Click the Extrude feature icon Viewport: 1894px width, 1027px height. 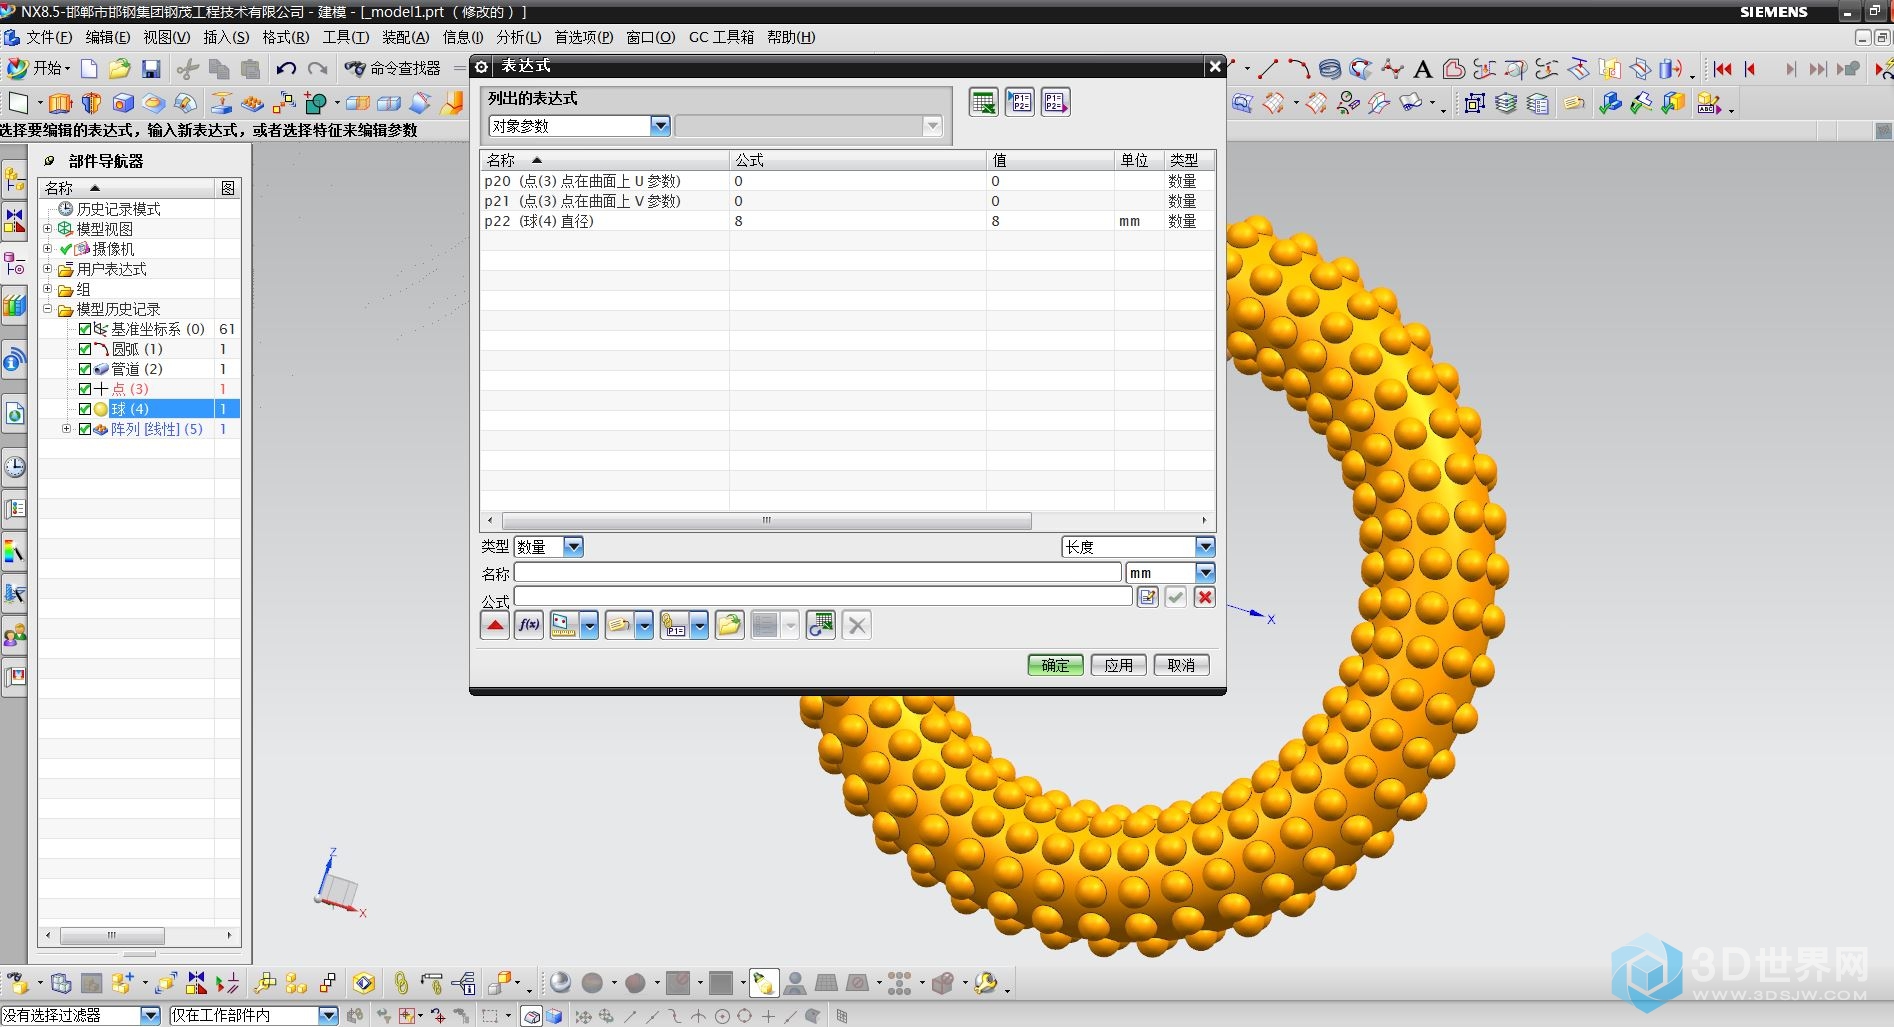pyautogui.click(x=60, y=103)
